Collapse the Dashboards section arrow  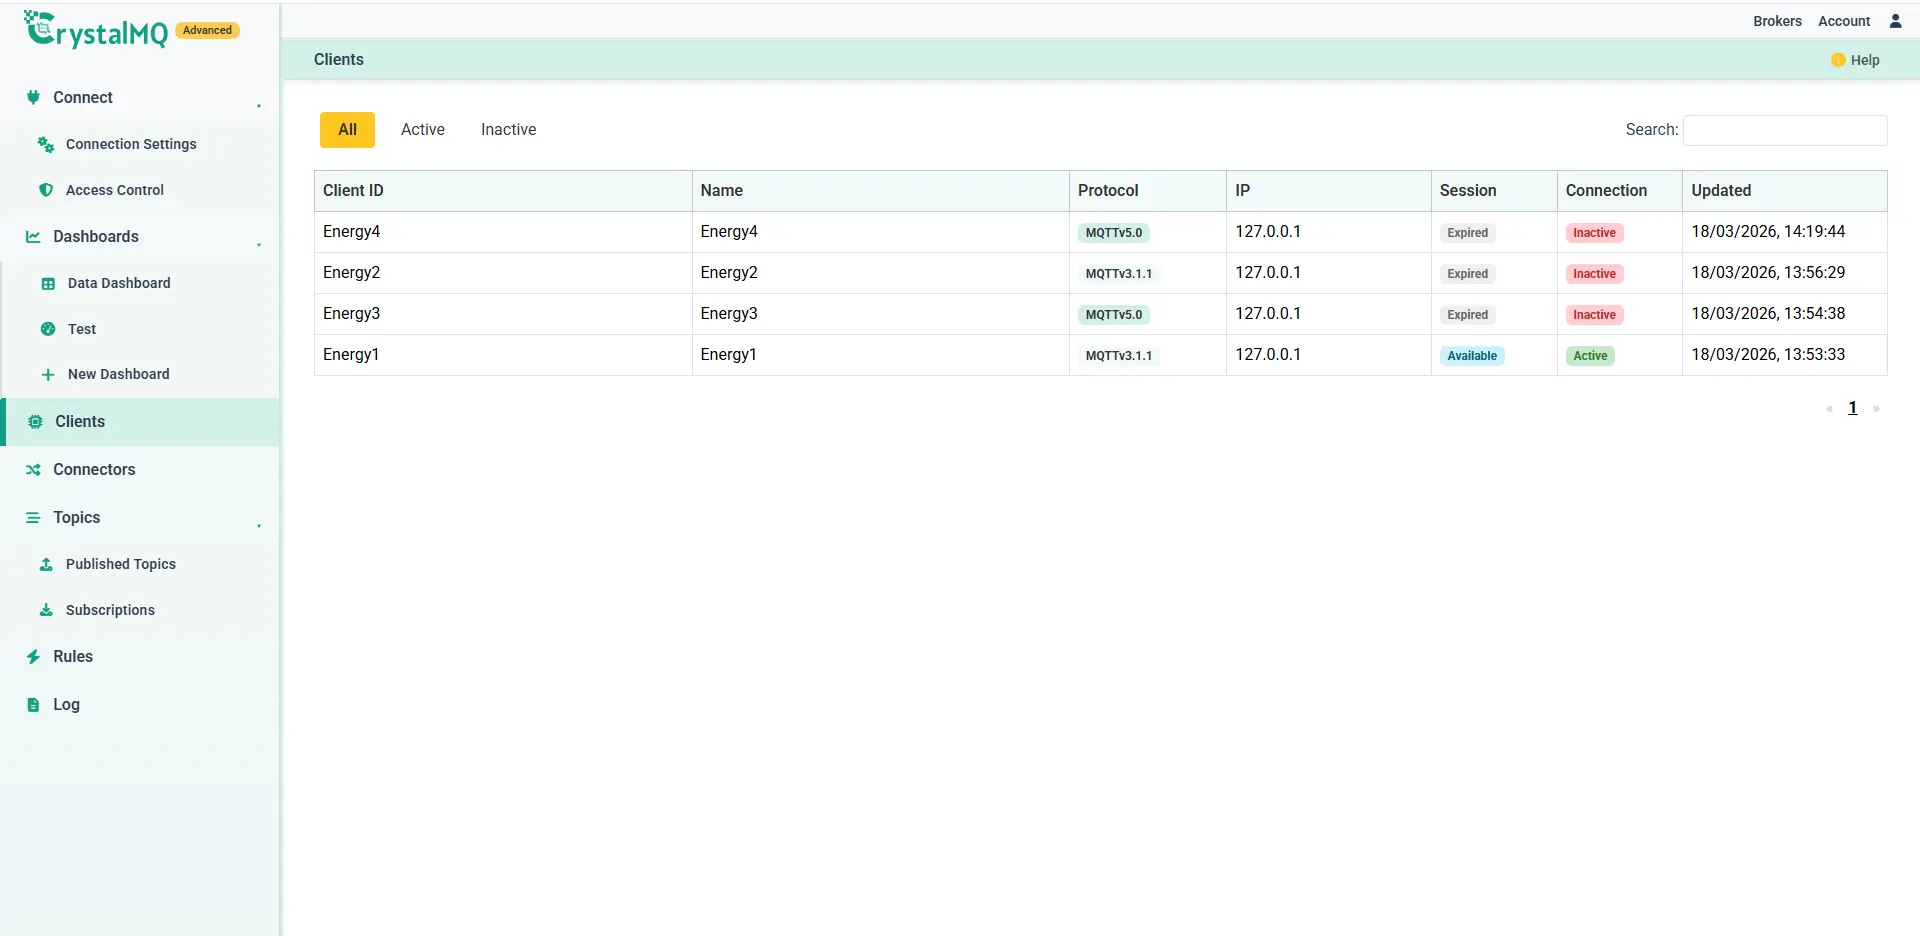[x=259, y=245]
